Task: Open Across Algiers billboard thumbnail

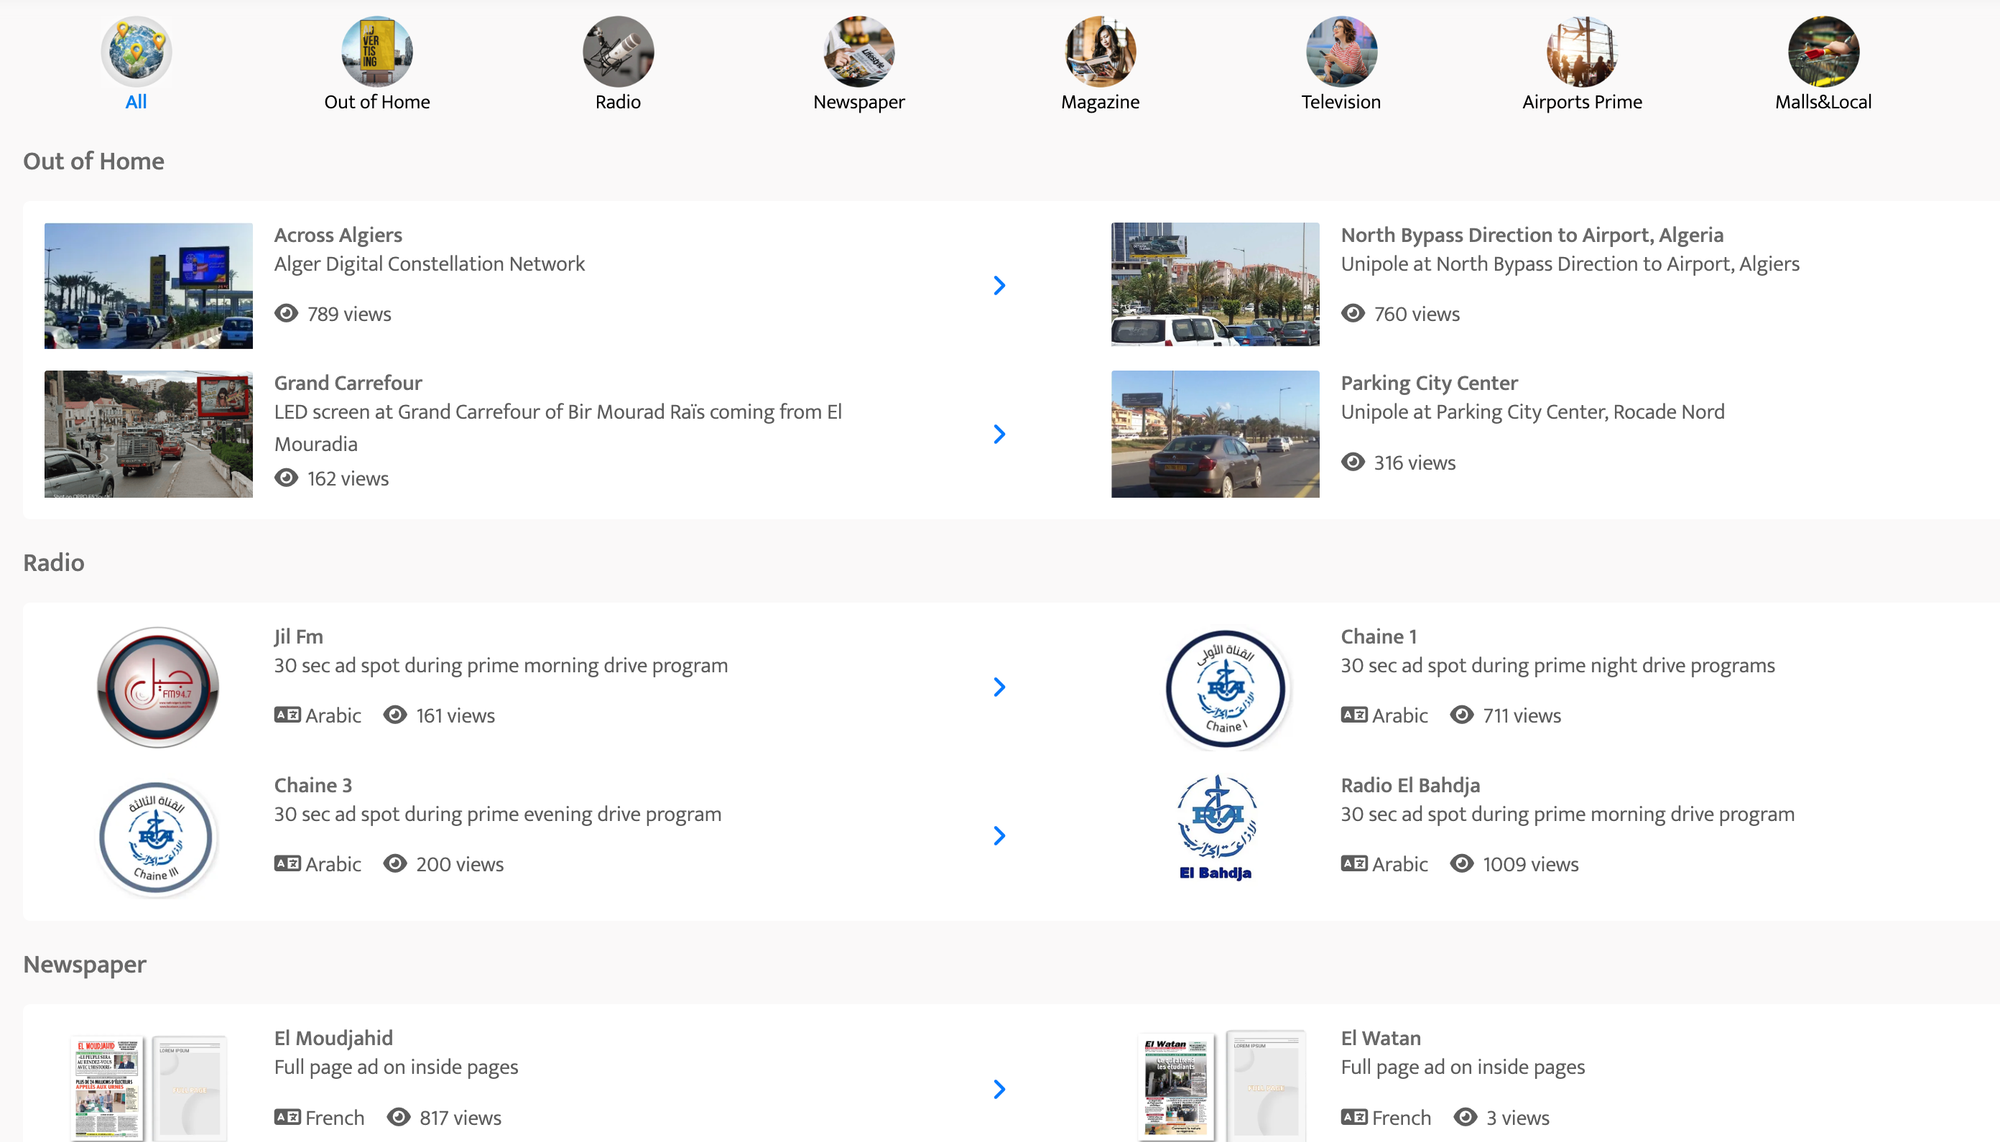Action: coord(148,286)
